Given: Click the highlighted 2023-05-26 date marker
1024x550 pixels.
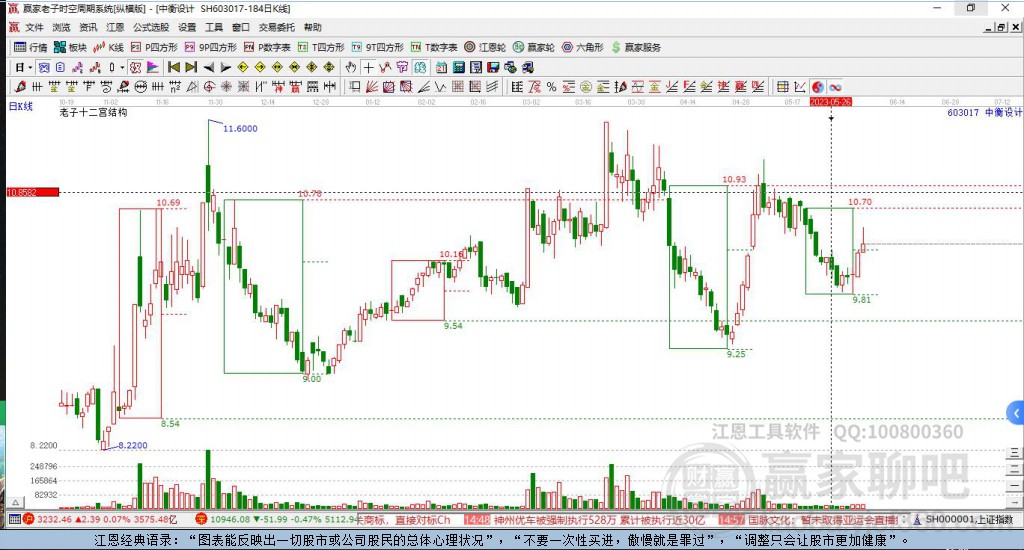Looking at the screenshot, I should (x=831, y=102).
